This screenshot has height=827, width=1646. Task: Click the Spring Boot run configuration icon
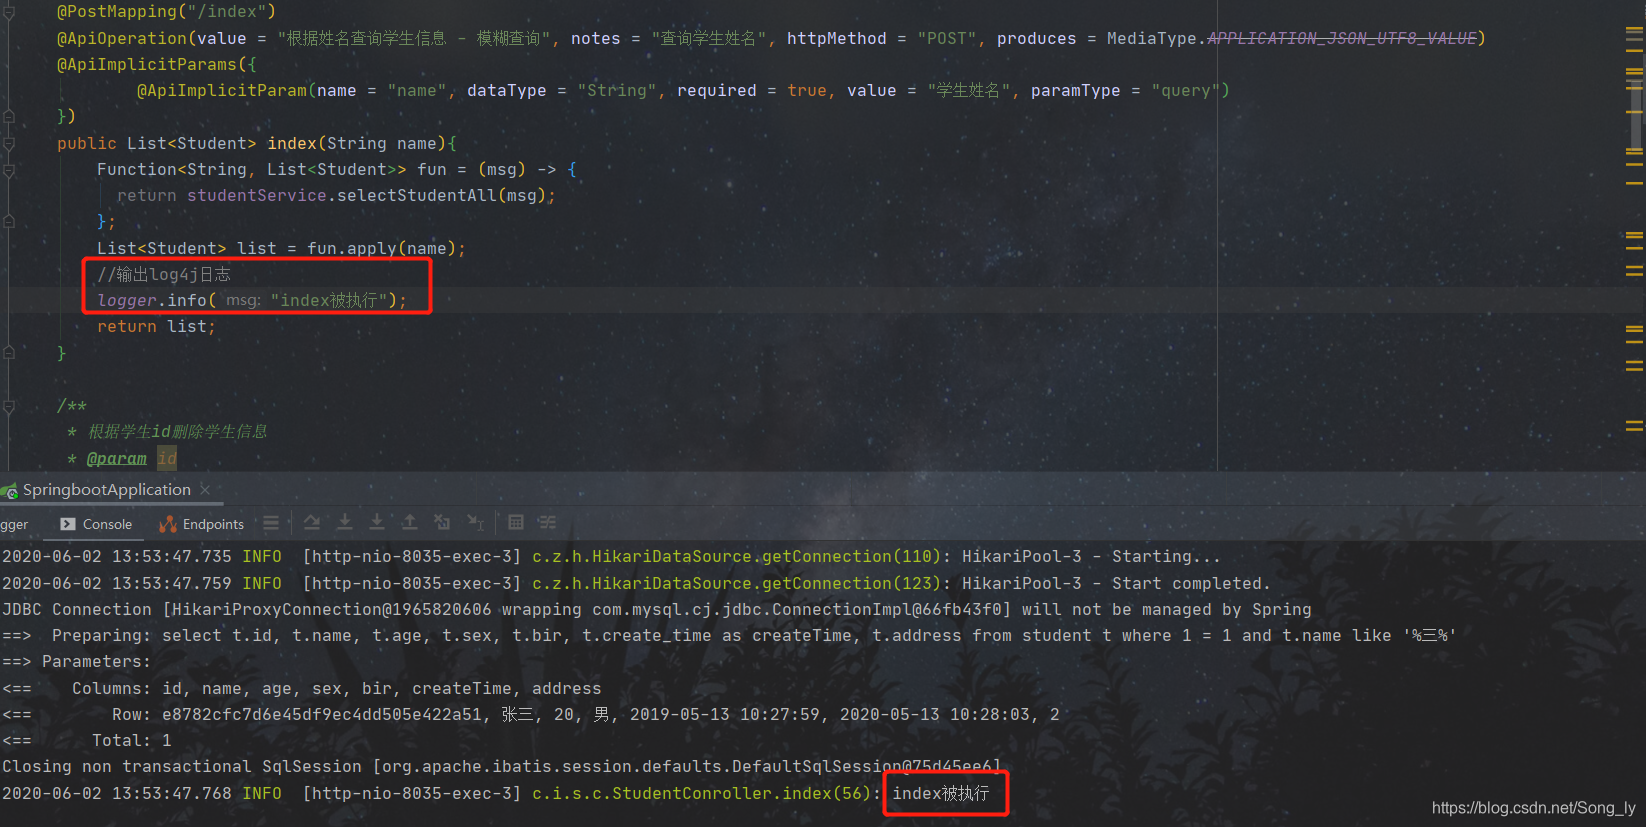[10, 490]
